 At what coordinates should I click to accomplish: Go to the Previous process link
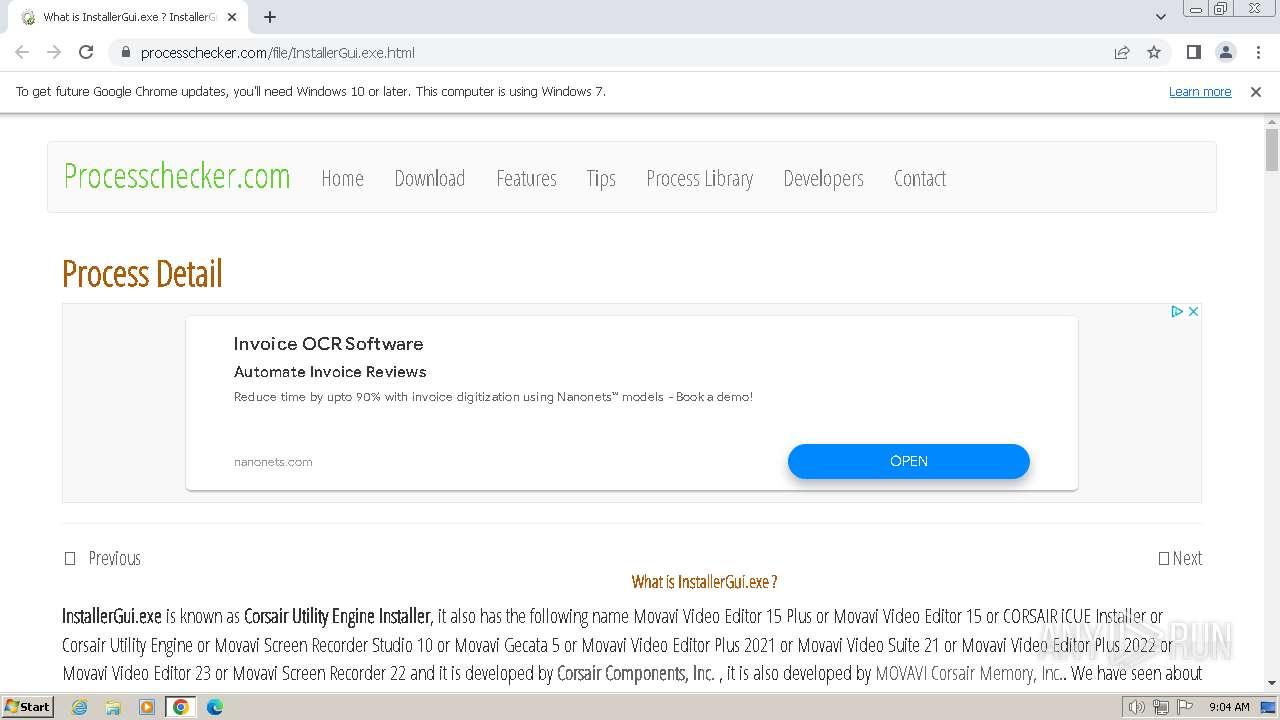[103, 558]
